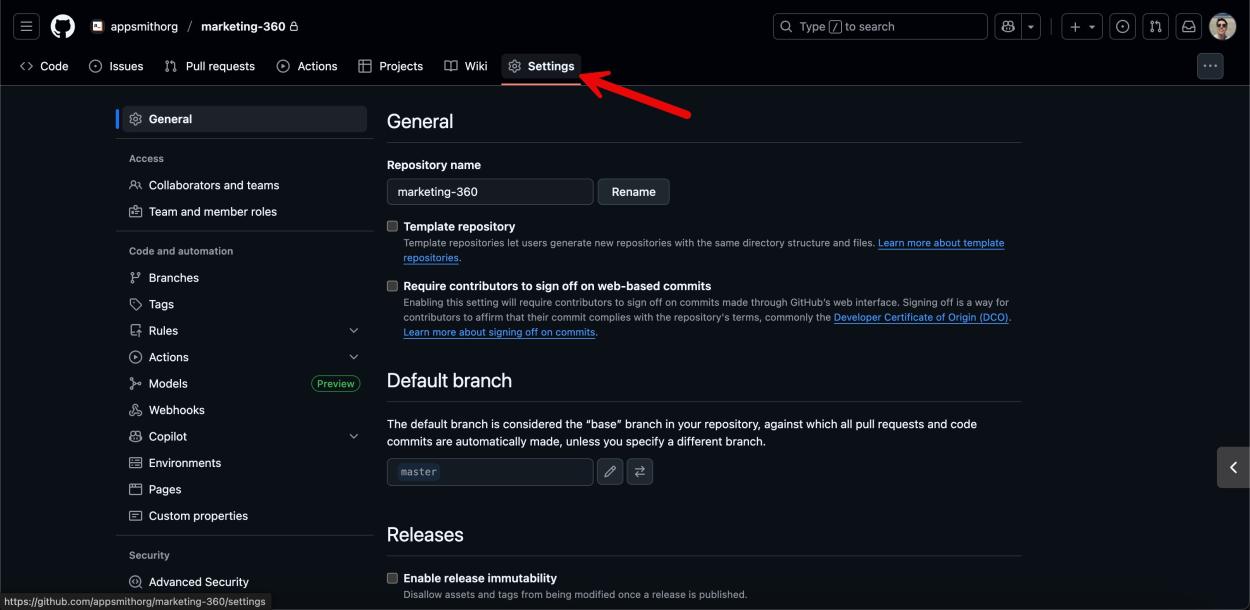Expand the Rules section in the sidebar
Screen dimensions: 1250x610
click(x=353, y=330)
